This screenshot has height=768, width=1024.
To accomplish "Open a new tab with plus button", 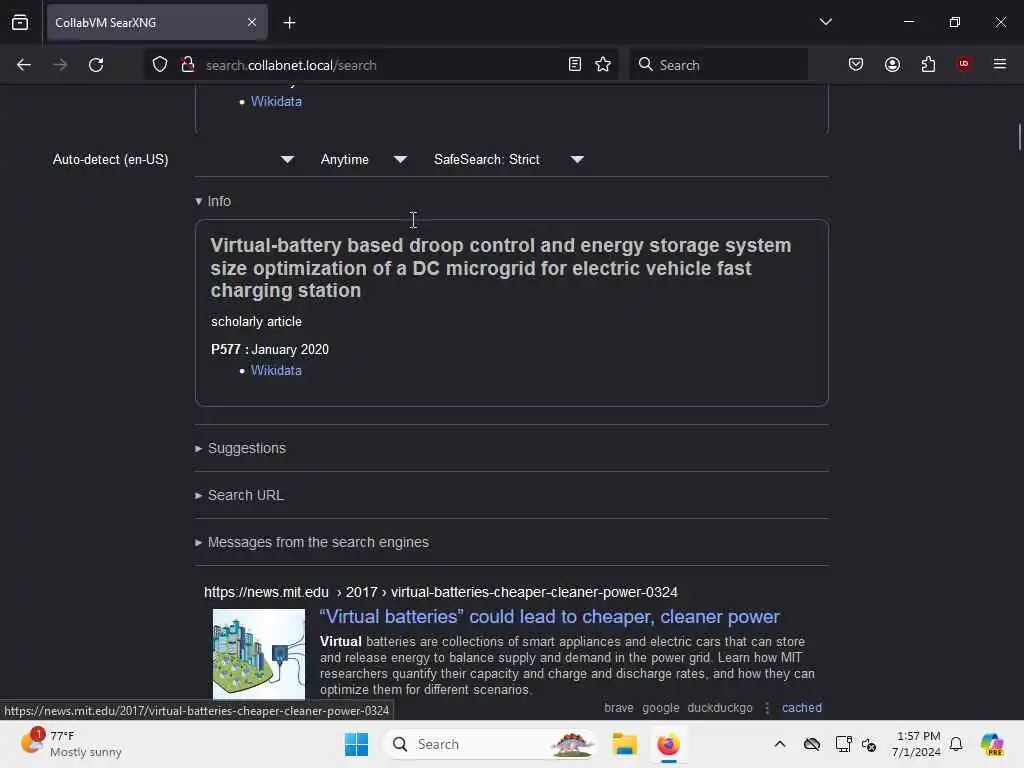I will 289,23.
